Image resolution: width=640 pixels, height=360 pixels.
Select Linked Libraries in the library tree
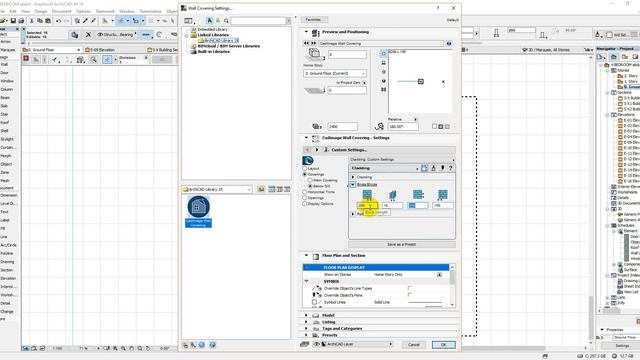[213, 35]
